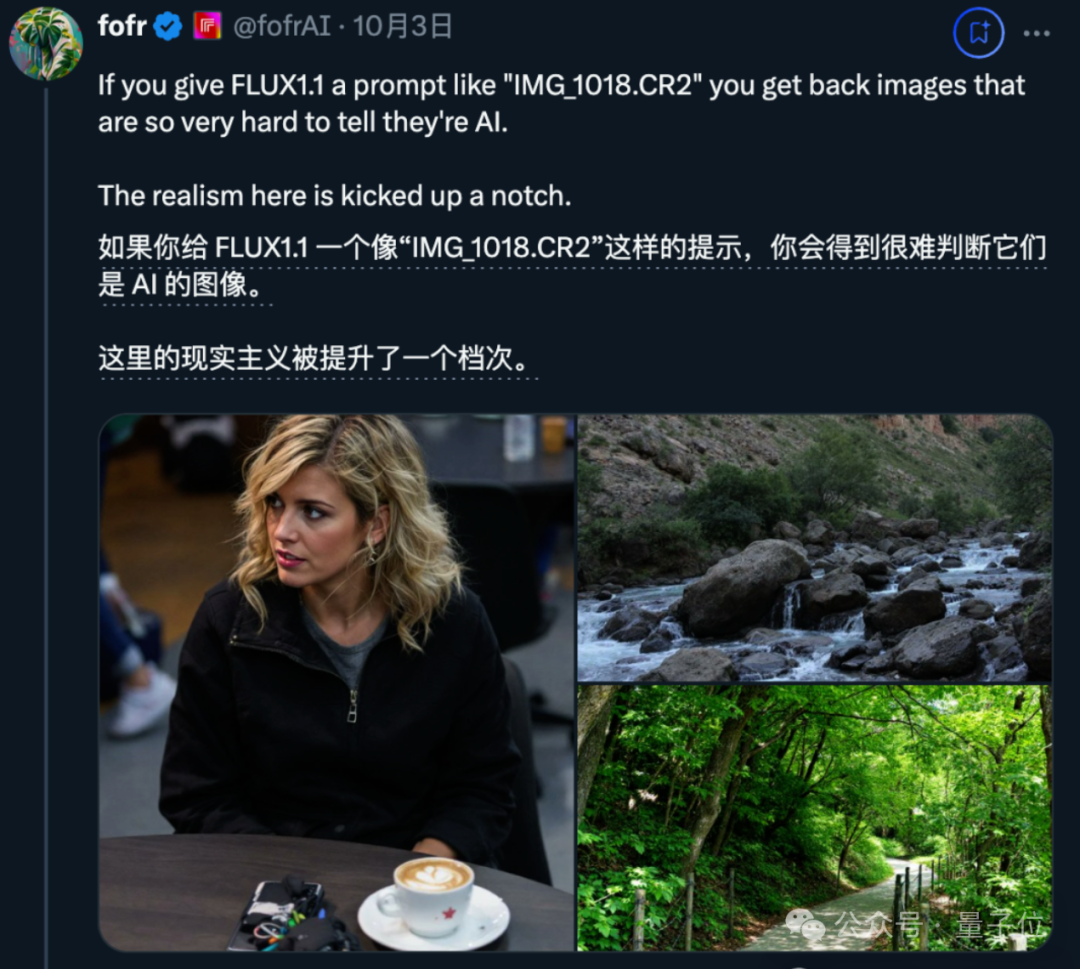The height and width of the screenshot is (969, 1080).
Task: Click the translated line 如果你给 FLUX1.1
Action: 572,247
